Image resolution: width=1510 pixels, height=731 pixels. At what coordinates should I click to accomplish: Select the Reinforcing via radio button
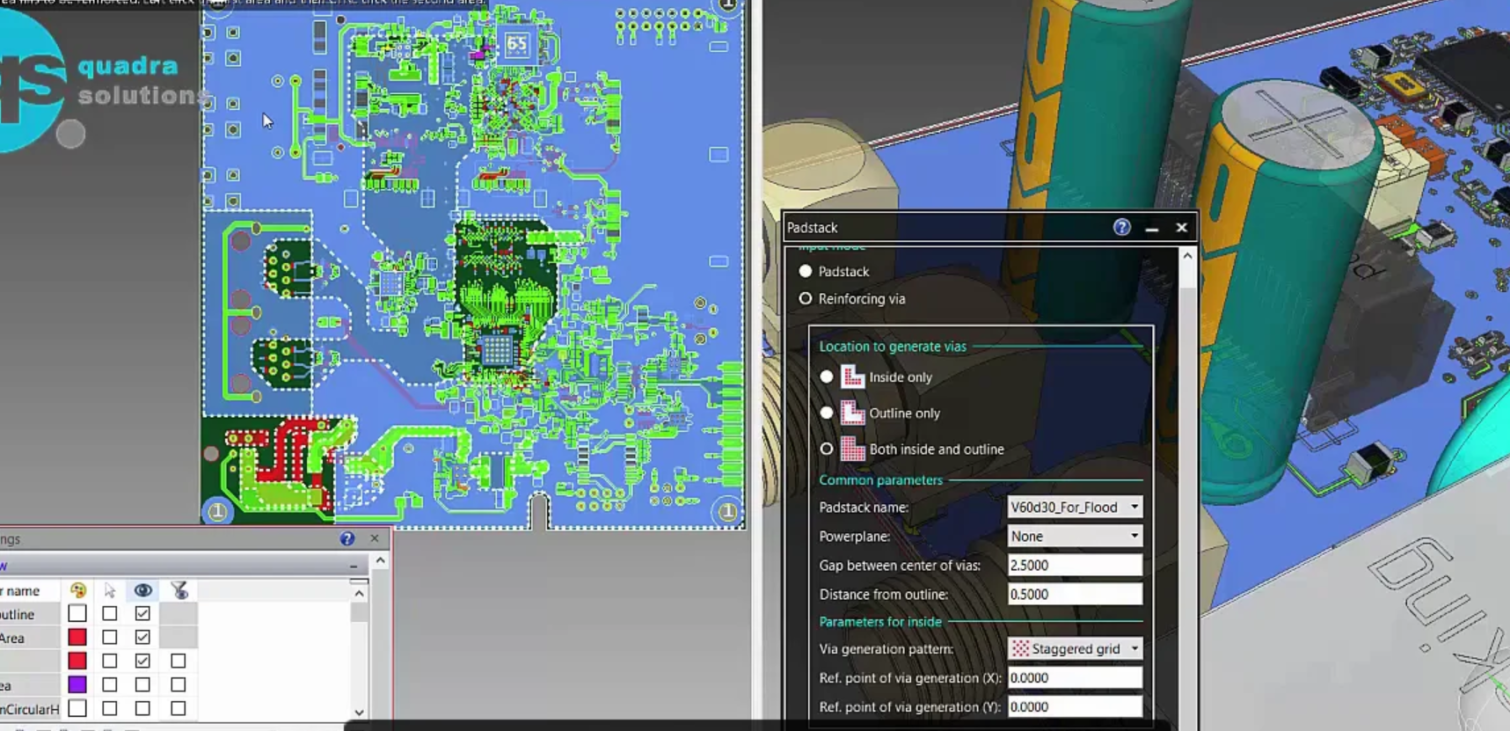click(x=805, y=298)
